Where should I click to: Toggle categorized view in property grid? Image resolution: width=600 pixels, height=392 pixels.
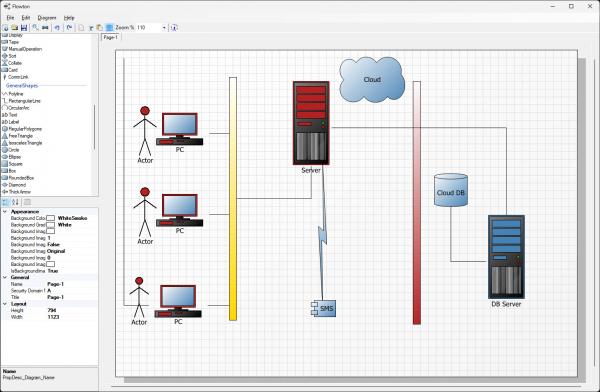(x=6, y=202)
